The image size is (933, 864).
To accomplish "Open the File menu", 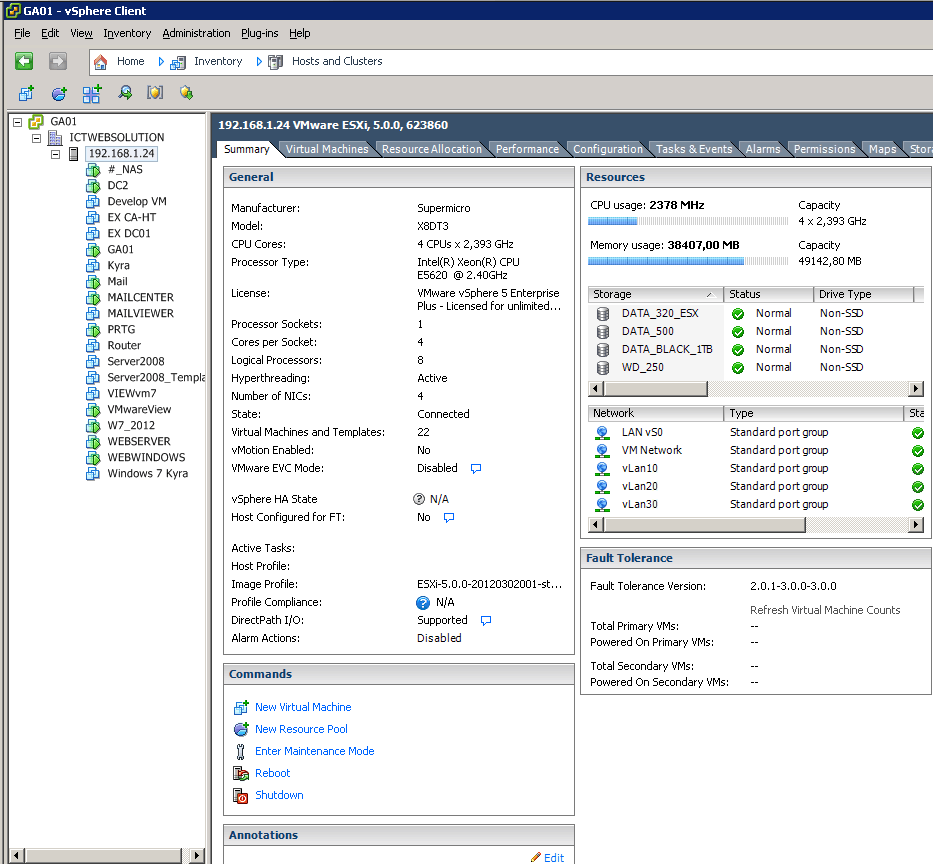I will (x=22, y=33).
